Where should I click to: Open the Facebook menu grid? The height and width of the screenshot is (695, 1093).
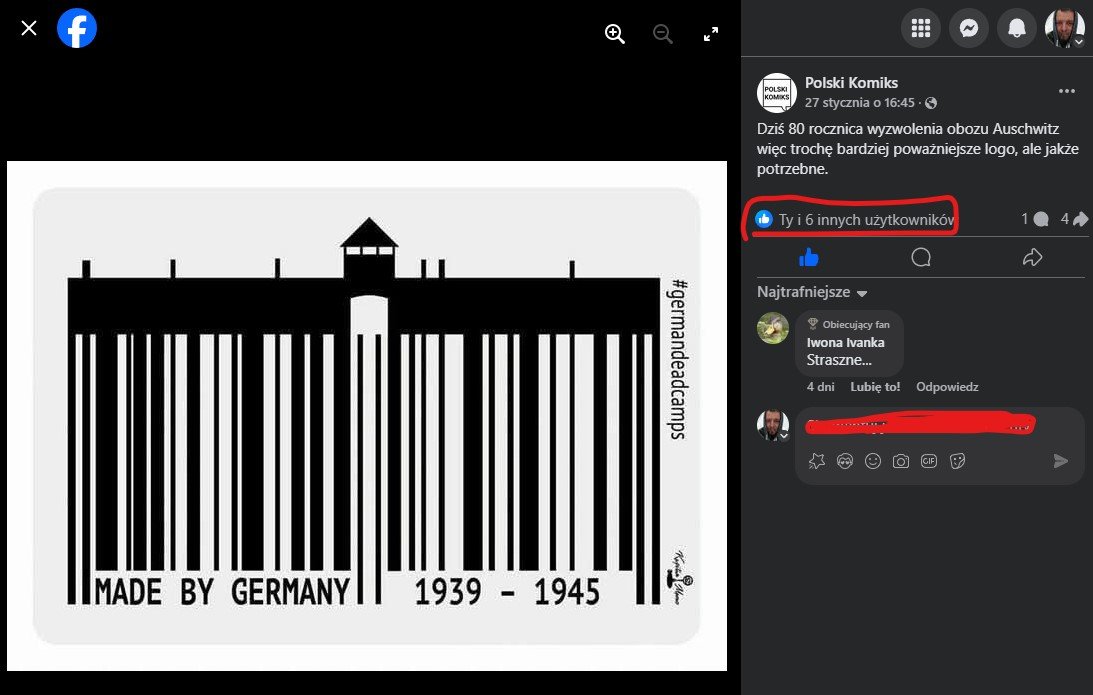(921, 28)
